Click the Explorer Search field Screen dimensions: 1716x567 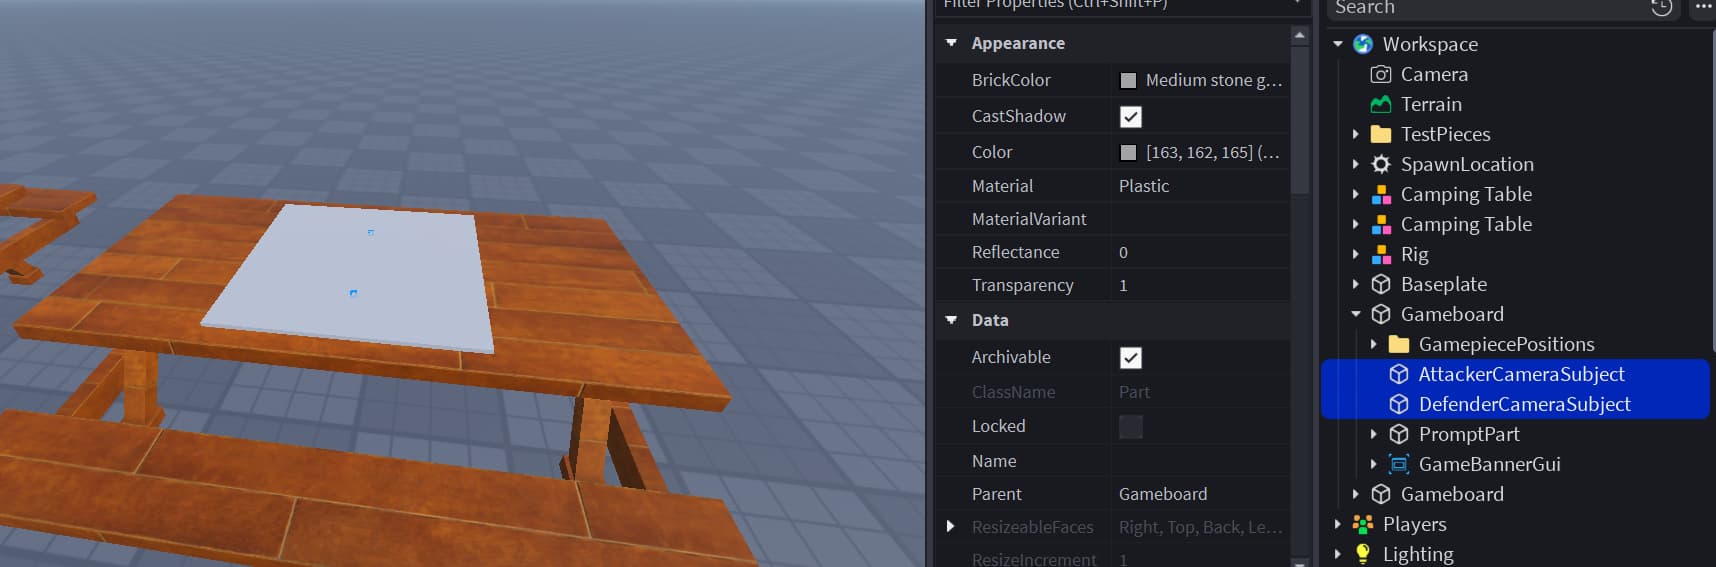[1502, 8]
